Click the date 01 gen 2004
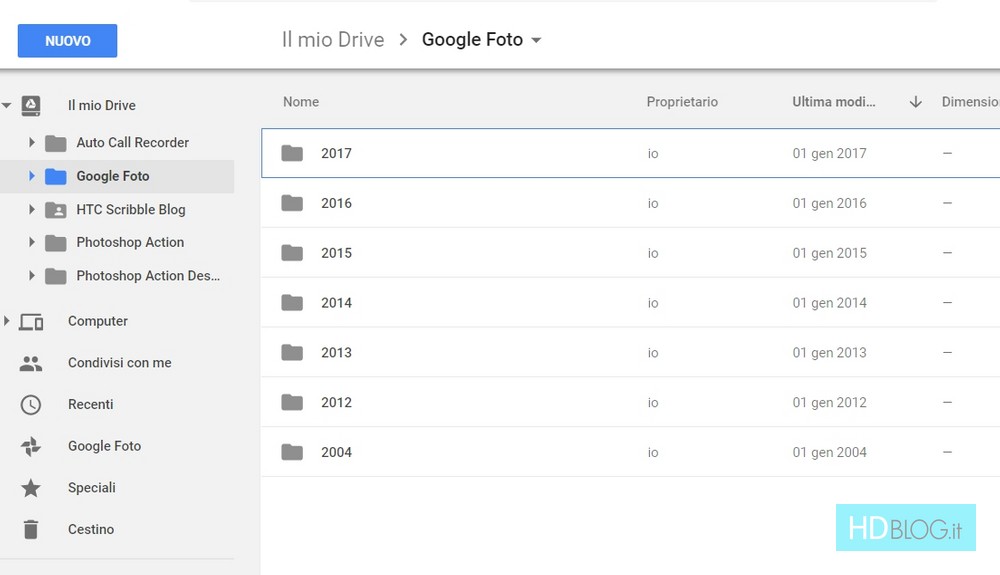Screen dimensions: 1000x575 pyautogui.click(x=829, y=452)
